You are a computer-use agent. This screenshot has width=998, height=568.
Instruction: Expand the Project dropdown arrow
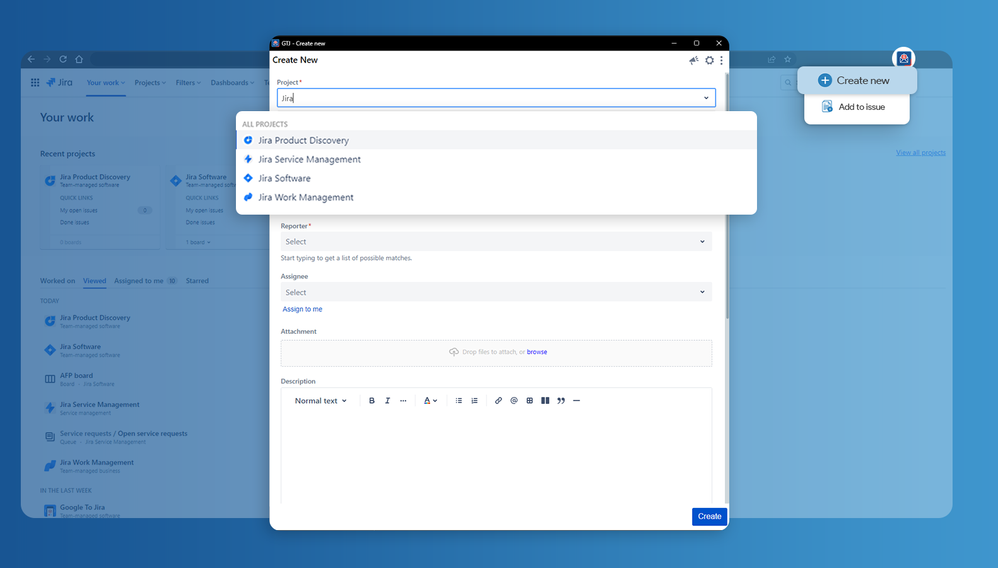[x=706, y=98]
